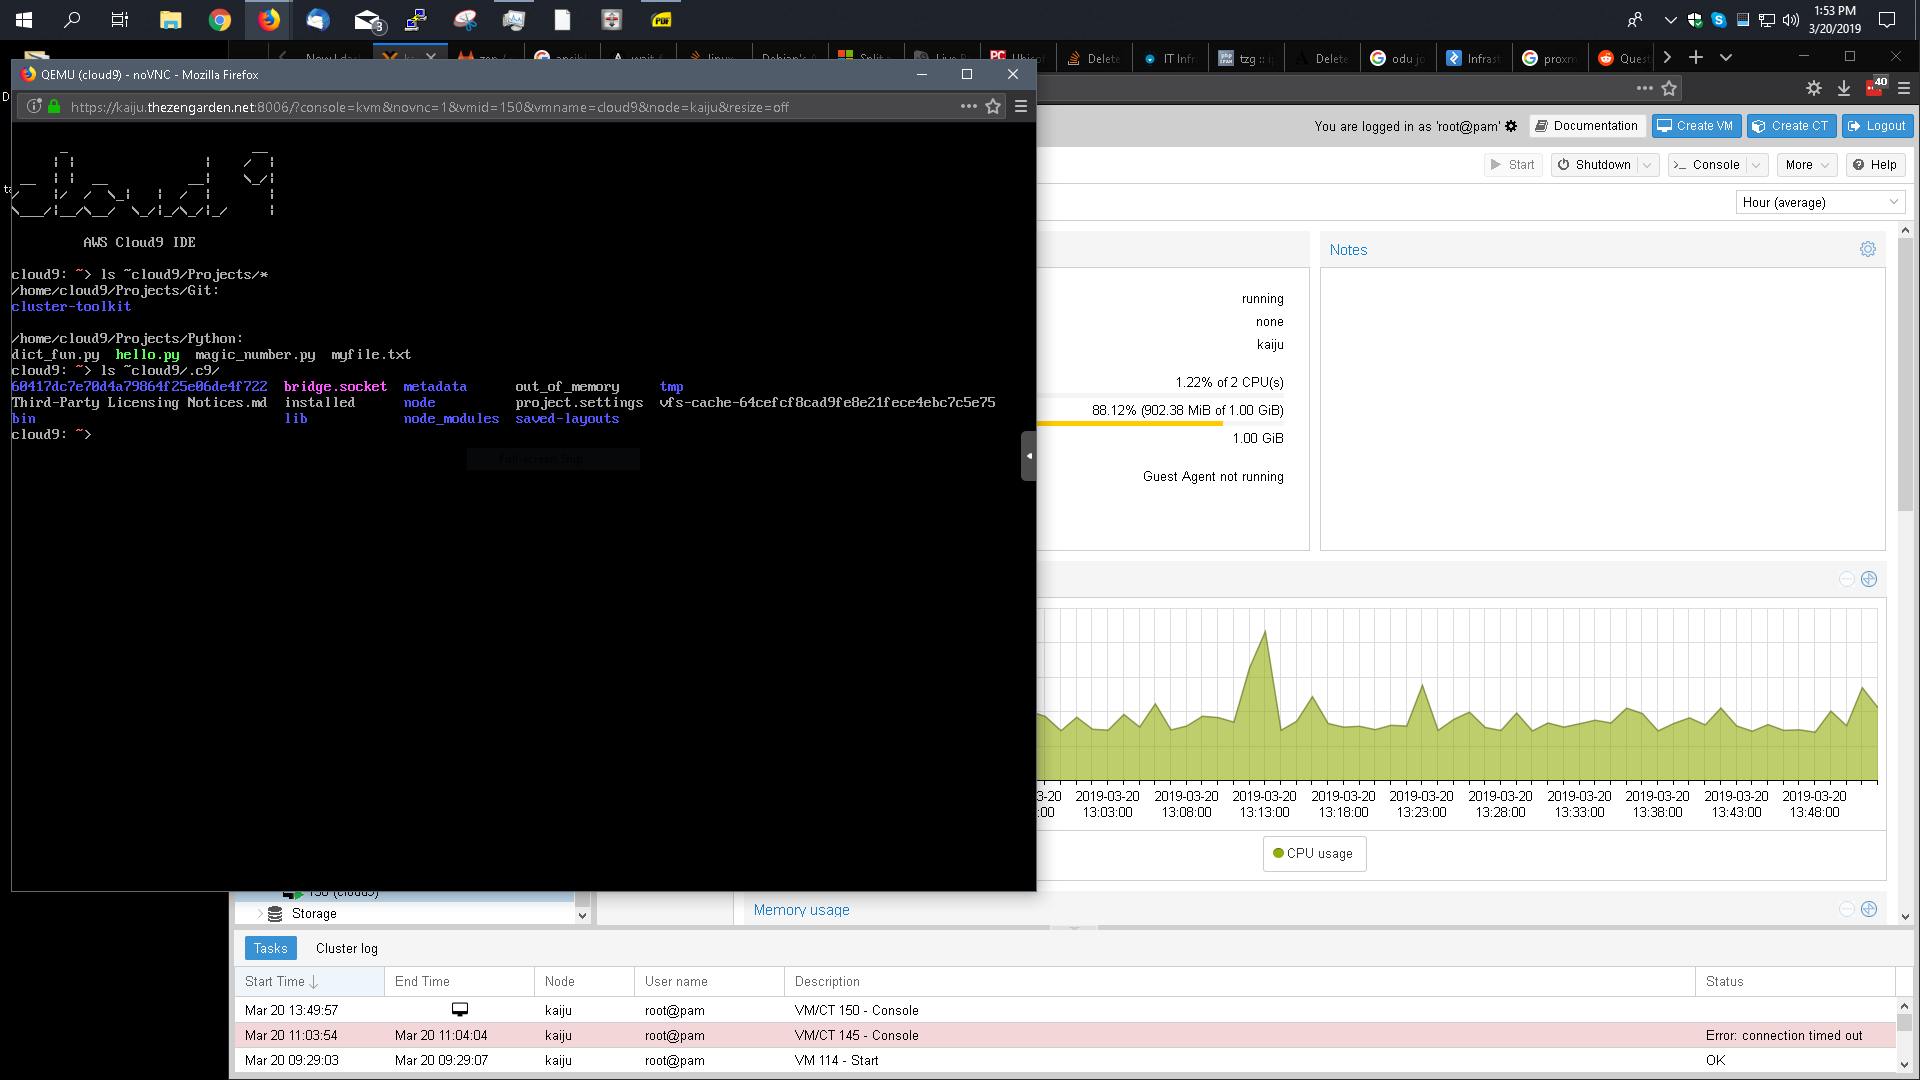The height and width of the screenshot is (1080, 1920).
Task: Switch to the Tasks tab
Action: pos(270,948)
